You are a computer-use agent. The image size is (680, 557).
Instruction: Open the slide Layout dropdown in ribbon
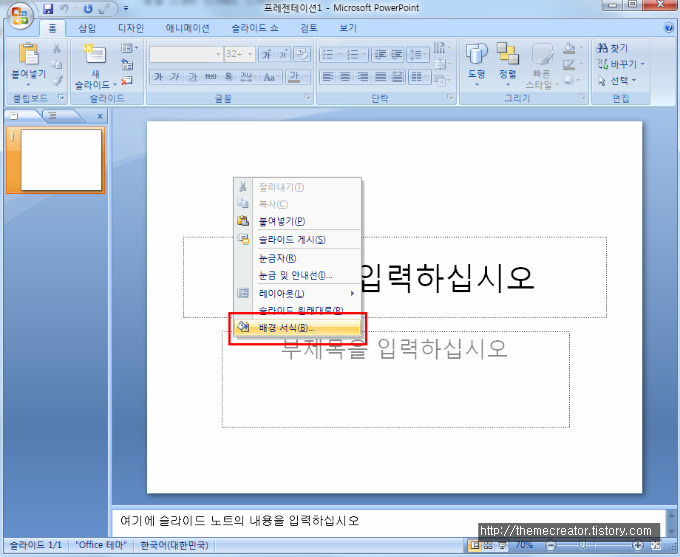tap(129, 48)
